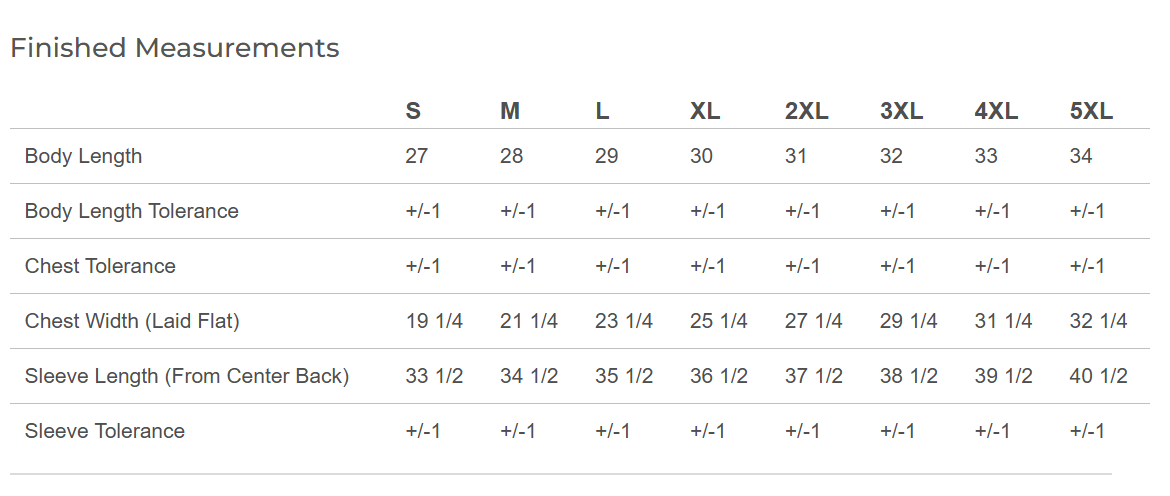Click the Sleeve Tolerance row label
Image resolution: width=1170 pixels, height=496 pixels.
(105, 431)
